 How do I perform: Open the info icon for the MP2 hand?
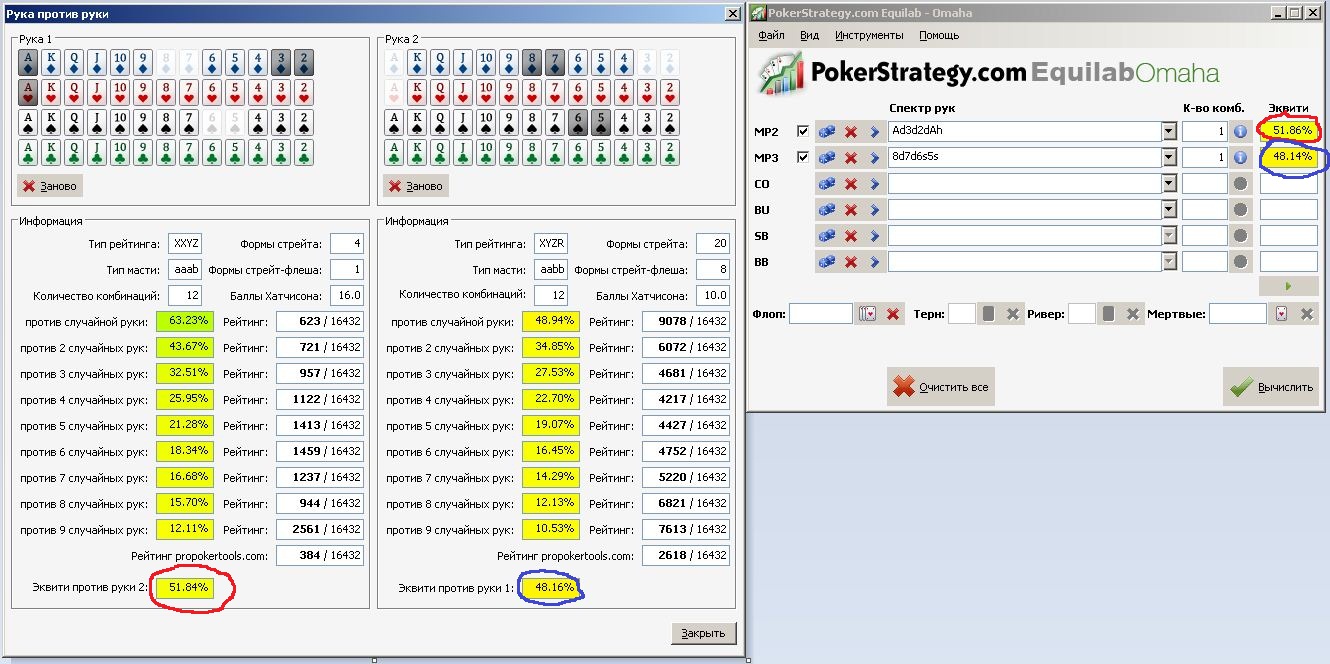[x=1240, y=132]
